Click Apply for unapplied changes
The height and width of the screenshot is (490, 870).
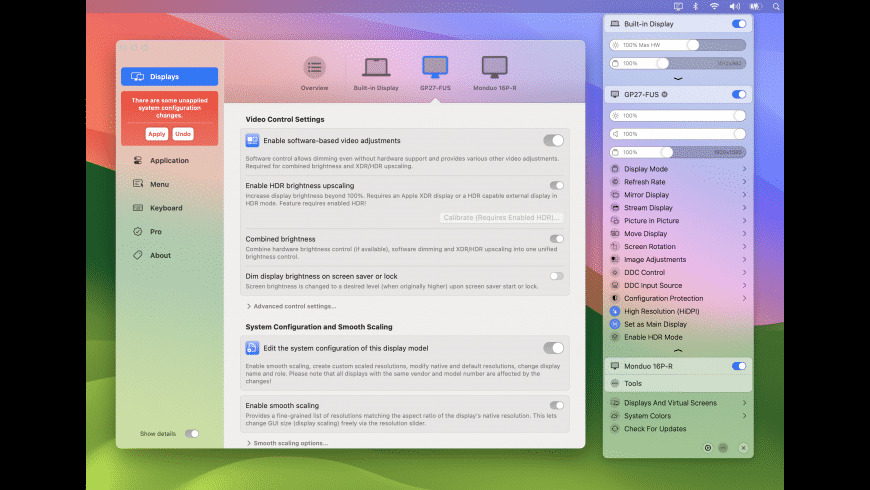[156, 134]
